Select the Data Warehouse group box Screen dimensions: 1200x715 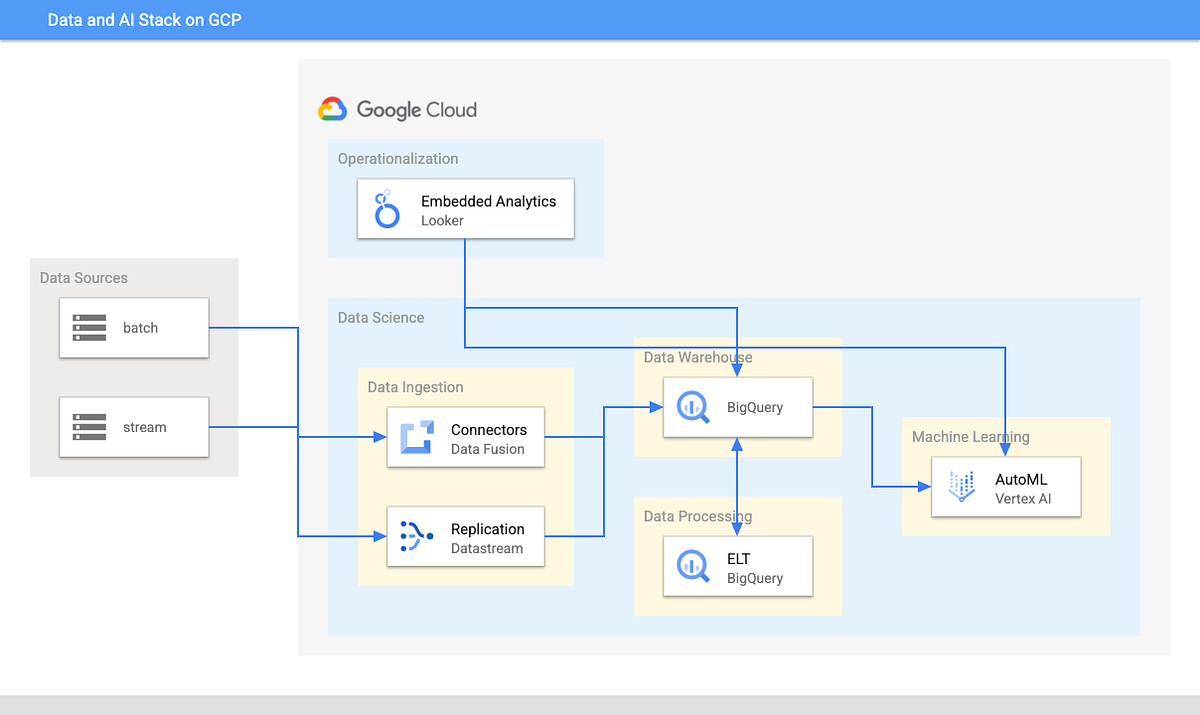697,357
